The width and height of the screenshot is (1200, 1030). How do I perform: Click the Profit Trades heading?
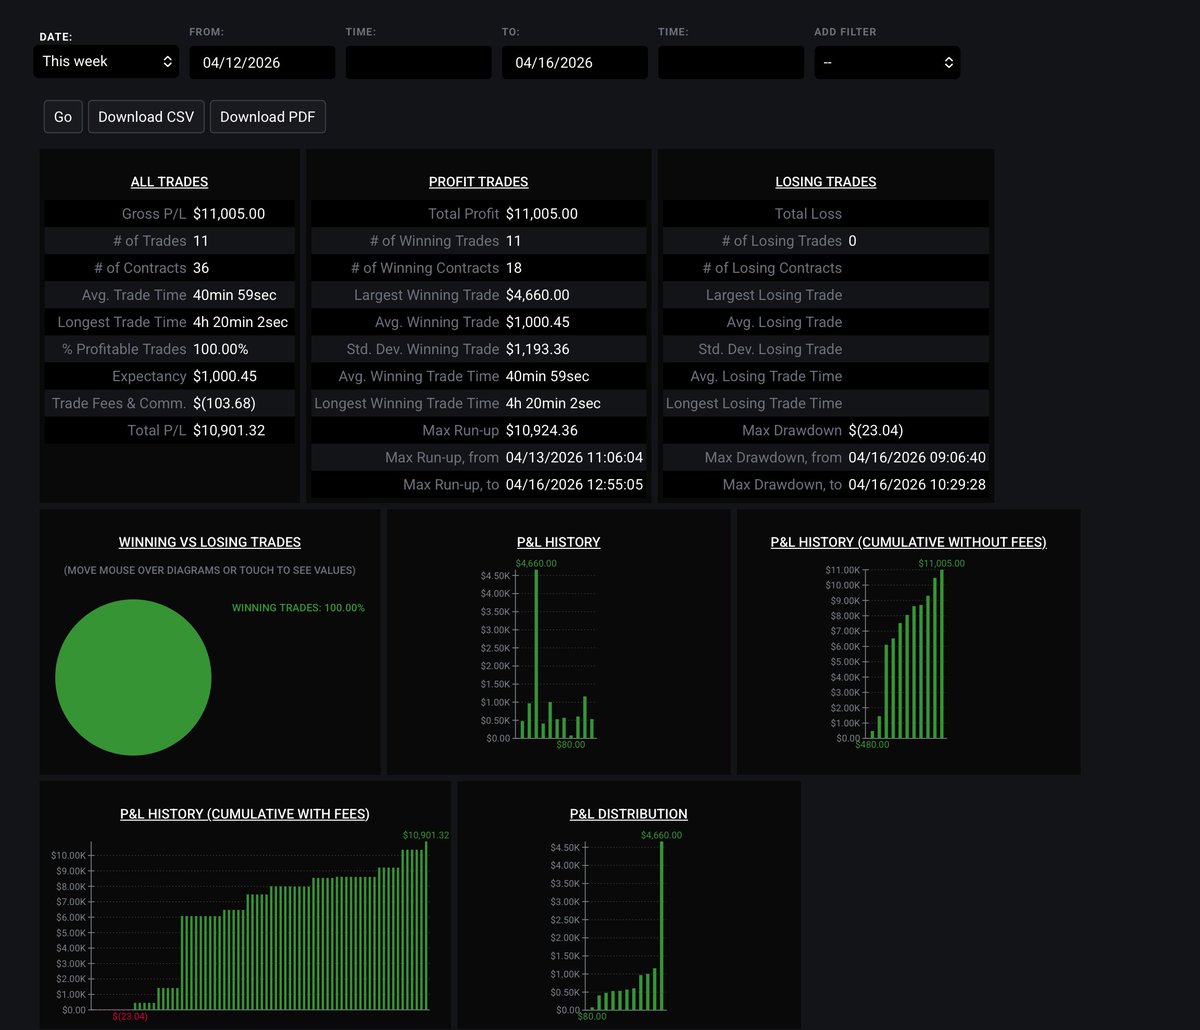pos(478,182)
